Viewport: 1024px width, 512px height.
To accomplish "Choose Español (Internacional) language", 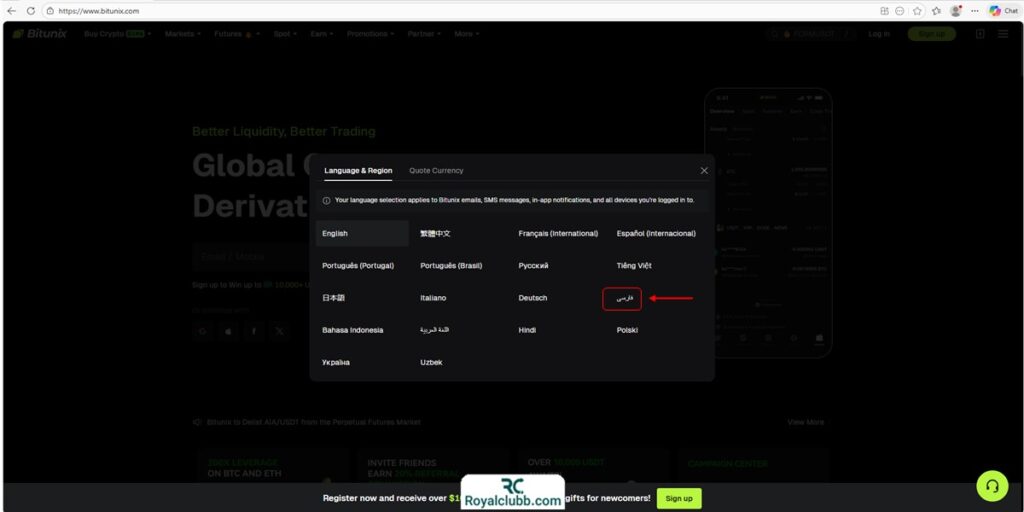I will 656,233.
